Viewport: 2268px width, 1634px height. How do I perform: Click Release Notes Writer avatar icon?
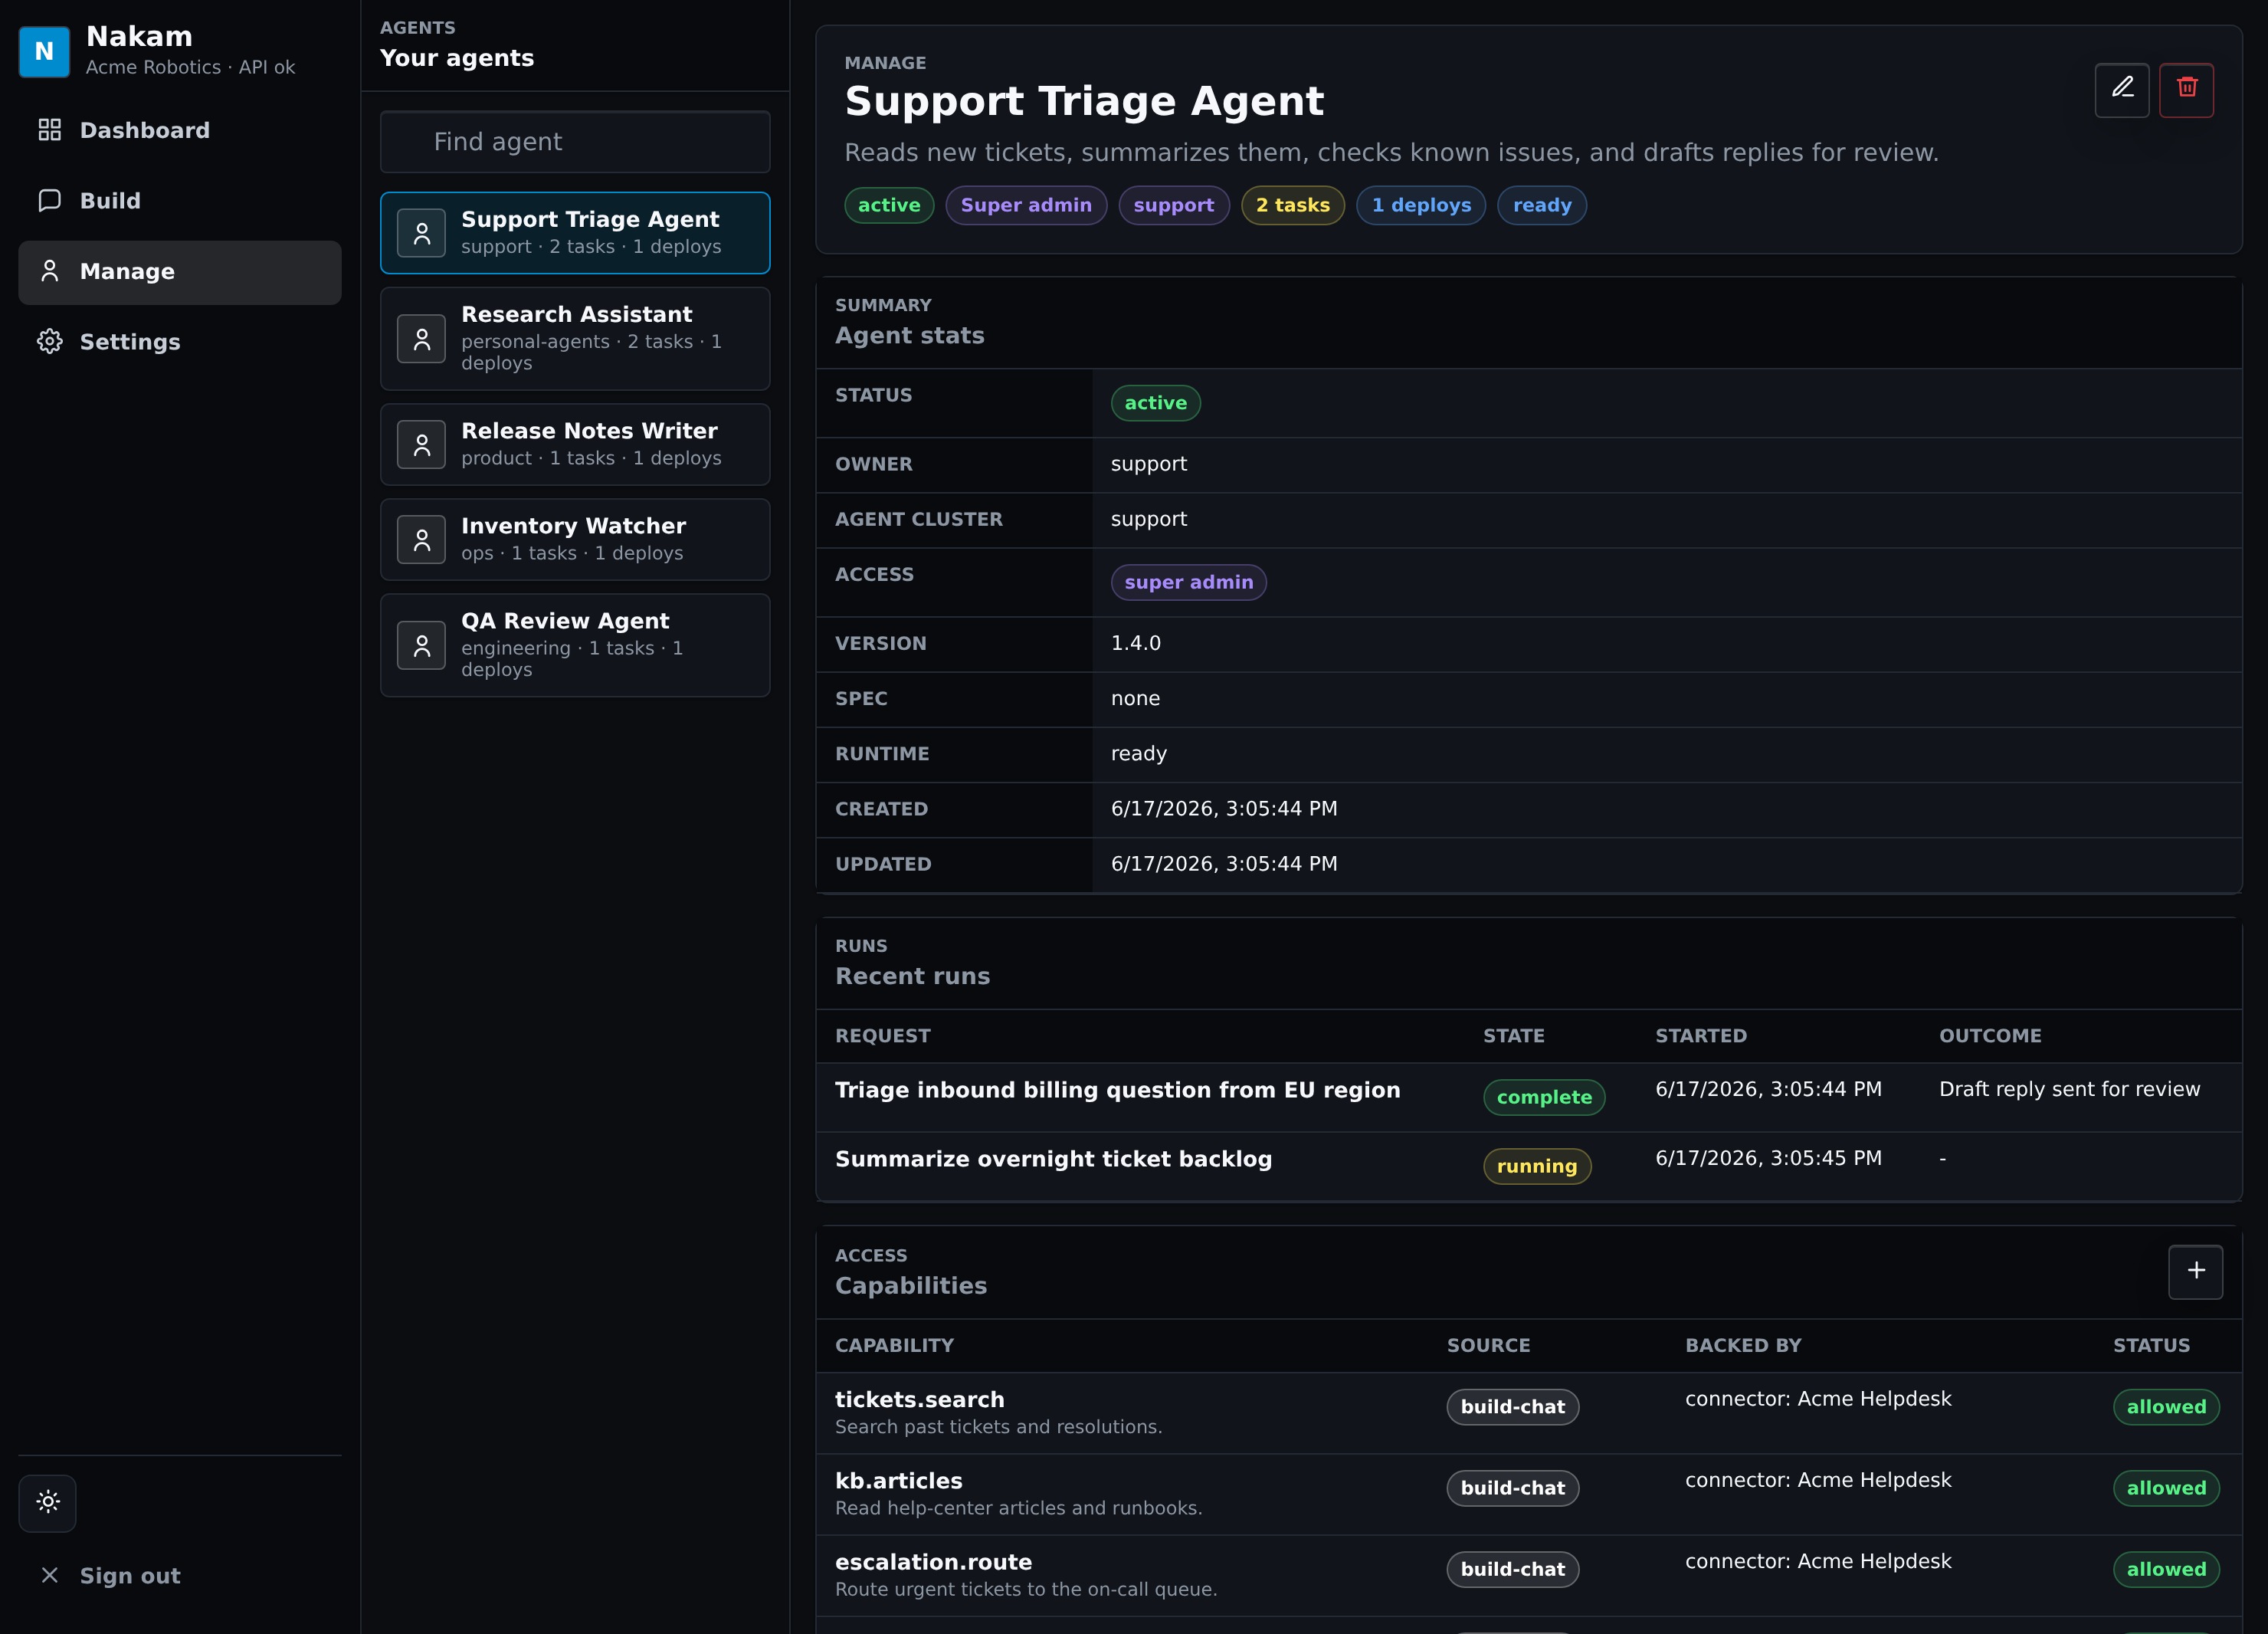pos(422,444)
